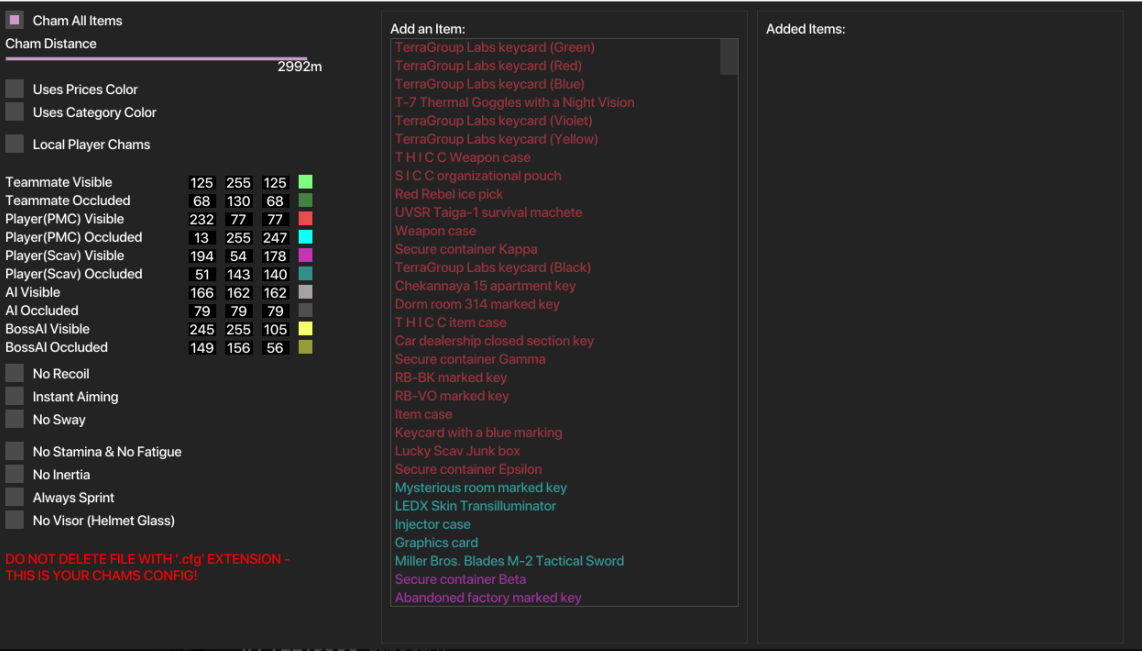Select RB-BK marked key item
This screenshot has width=1142, height=651.
[451, 377]
